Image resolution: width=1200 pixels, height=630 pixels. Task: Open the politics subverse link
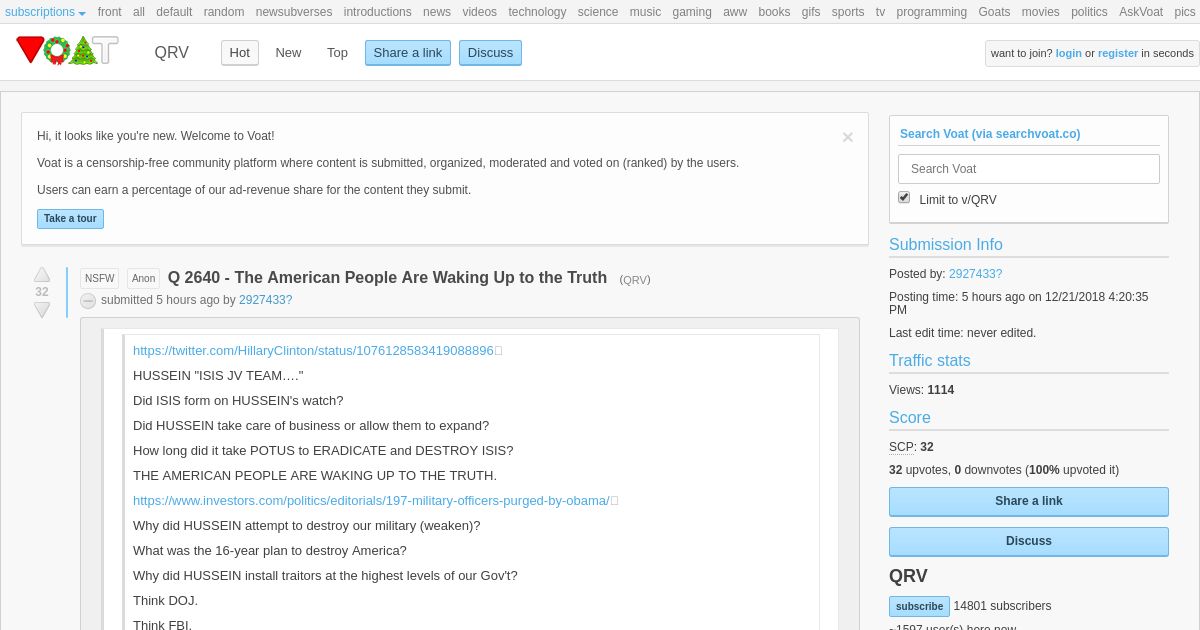point(1089,12)
